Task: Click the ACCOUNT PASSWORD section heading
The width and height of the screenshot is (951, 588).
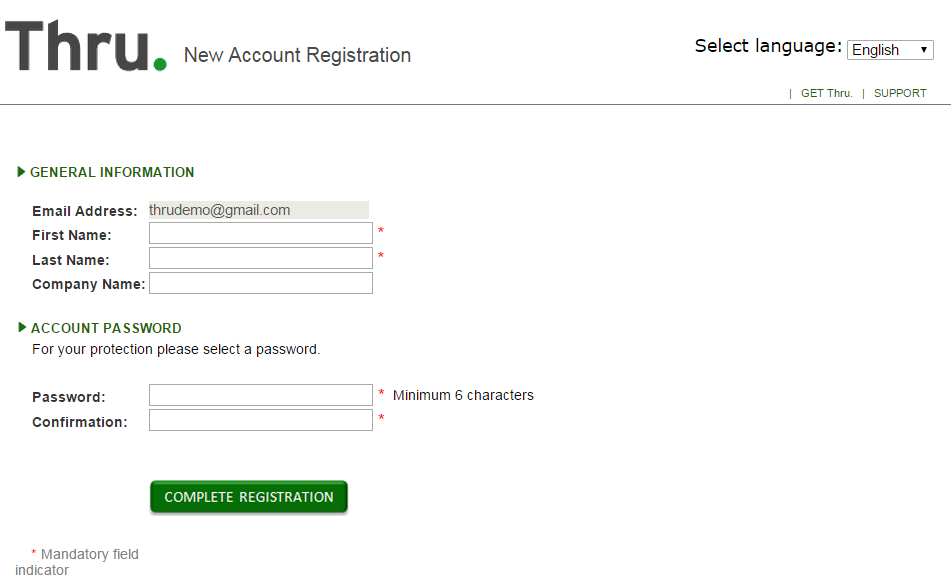Action: 106,328
